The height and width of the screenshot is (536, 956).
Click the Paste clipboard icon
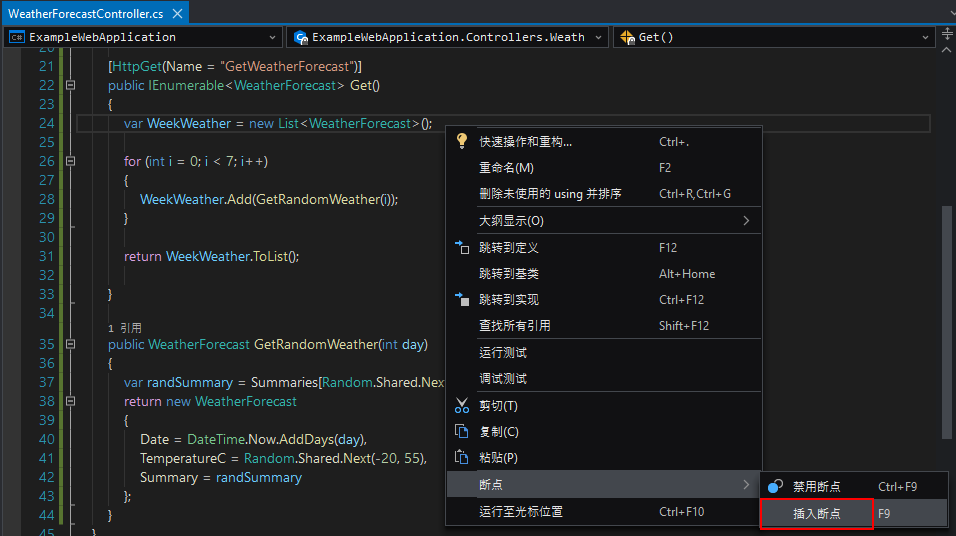(x=462, y=457)
